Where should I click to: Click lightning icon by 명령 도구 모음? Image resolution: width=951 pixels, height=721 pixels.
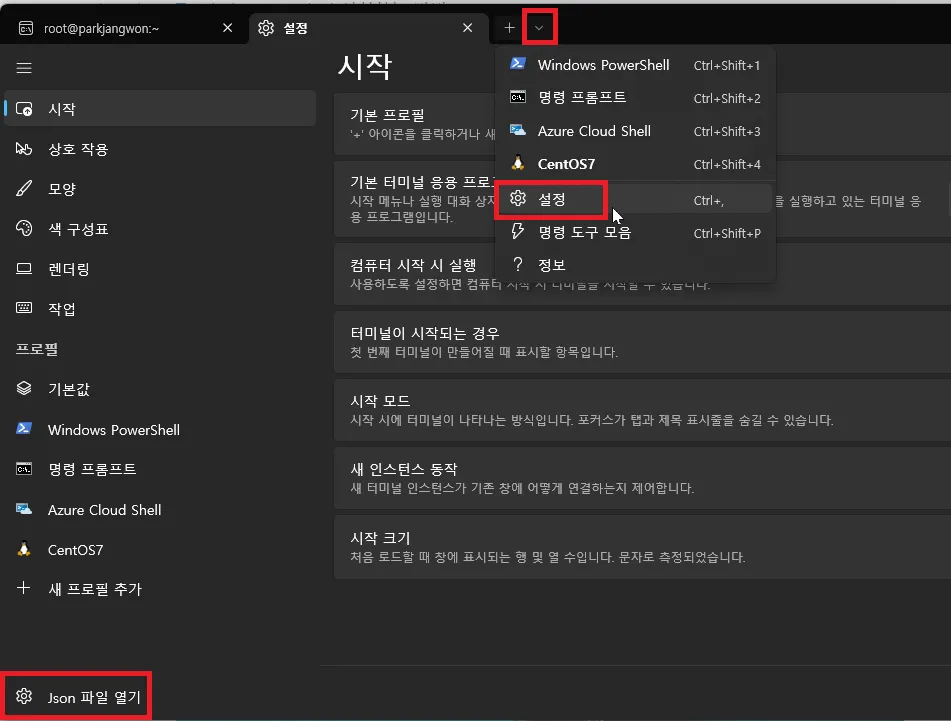(x=517, y=231)
